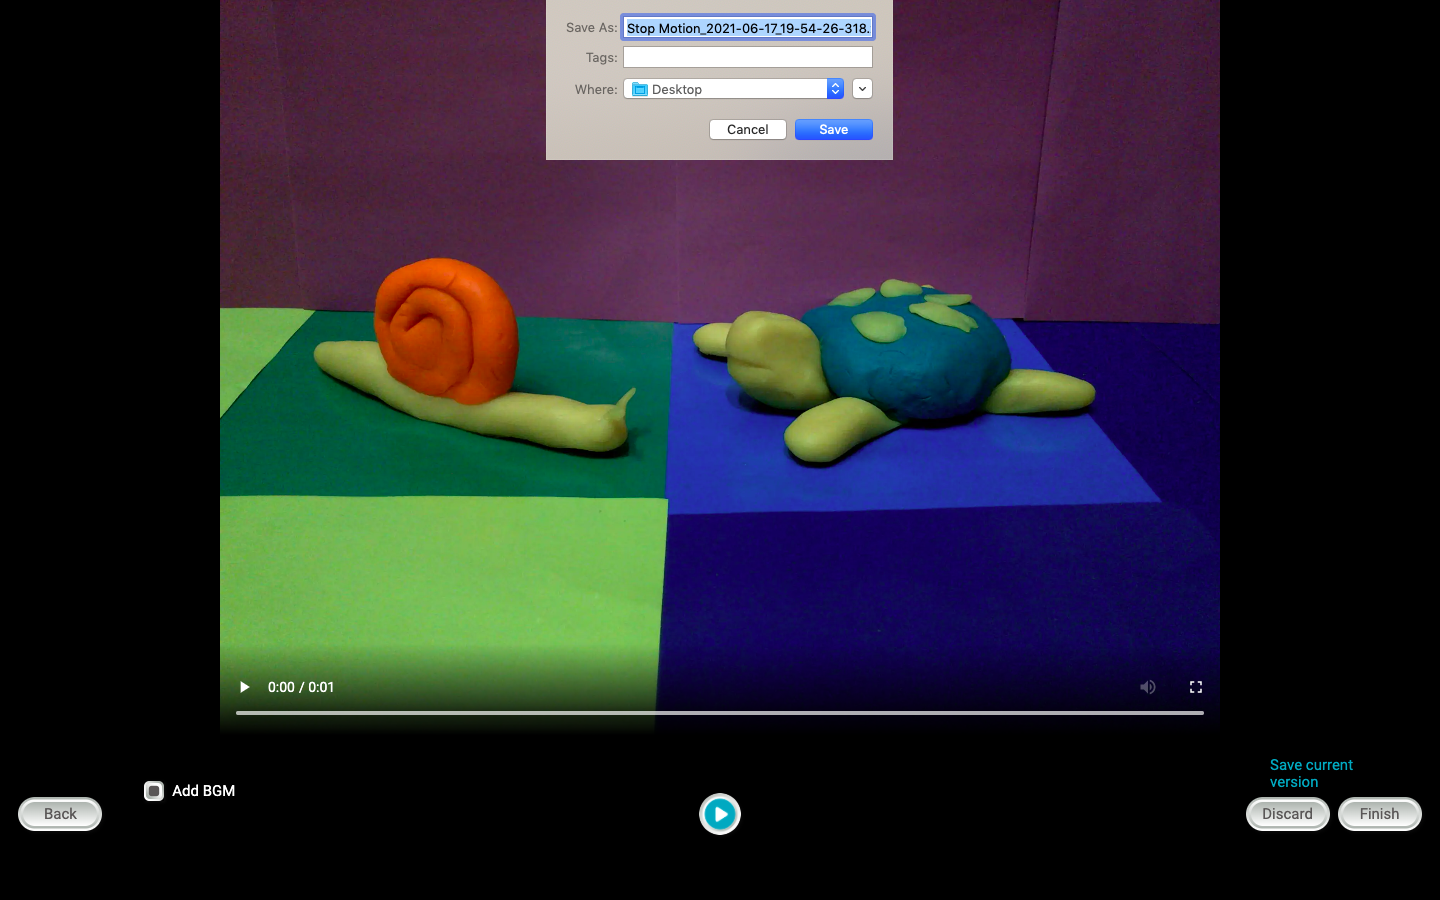Click the Back button
Screen dimensions: 1440x900
[60, 814]
